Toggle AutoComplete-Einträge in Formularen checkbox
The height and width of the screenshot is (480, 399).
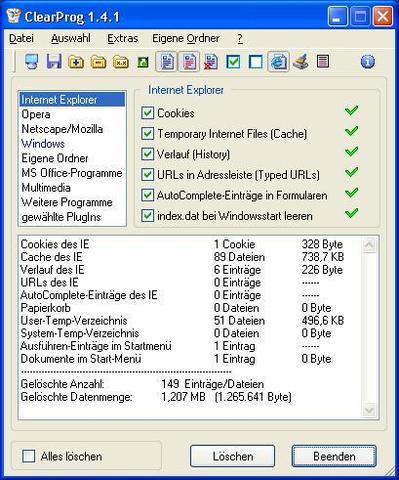(147, 195)
